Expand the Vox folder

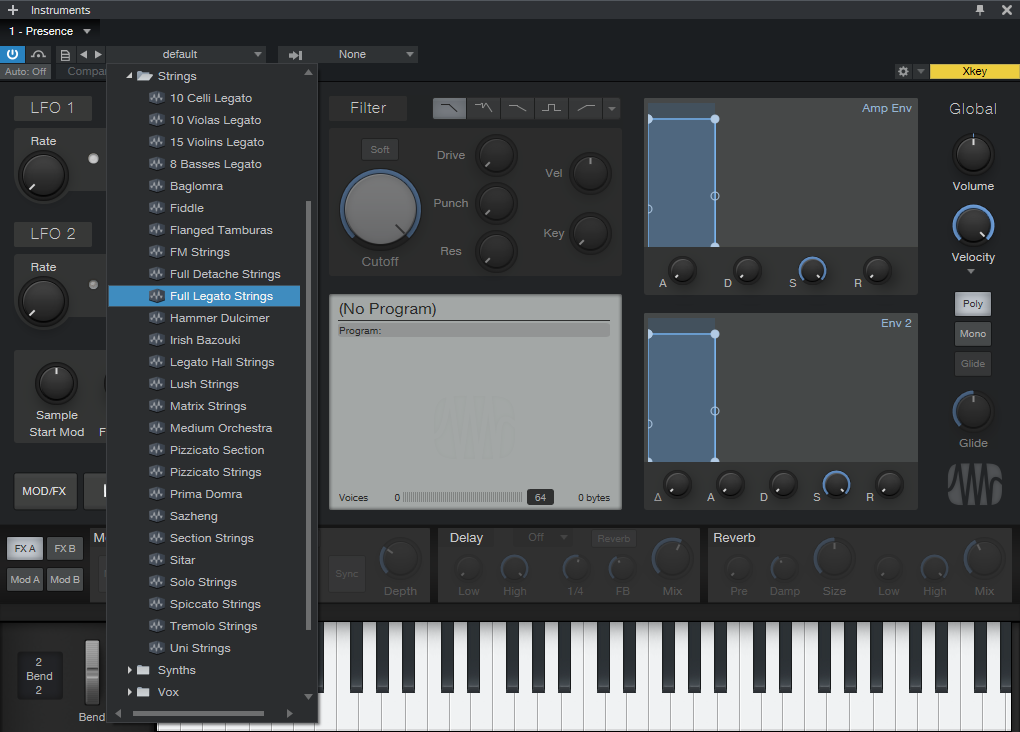click(x=129, y=692)
